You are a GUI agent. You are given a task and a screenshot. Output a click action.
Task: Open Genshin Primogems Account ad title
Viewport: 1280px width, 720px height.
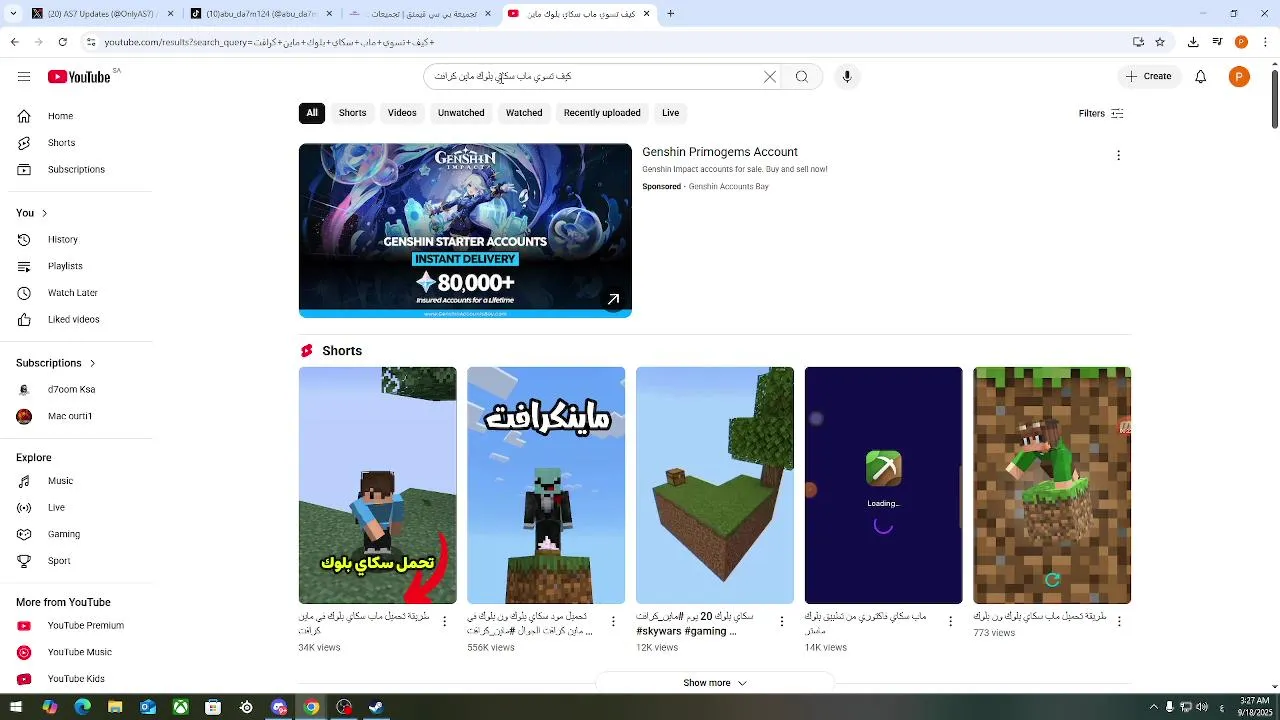coord(720,152)
